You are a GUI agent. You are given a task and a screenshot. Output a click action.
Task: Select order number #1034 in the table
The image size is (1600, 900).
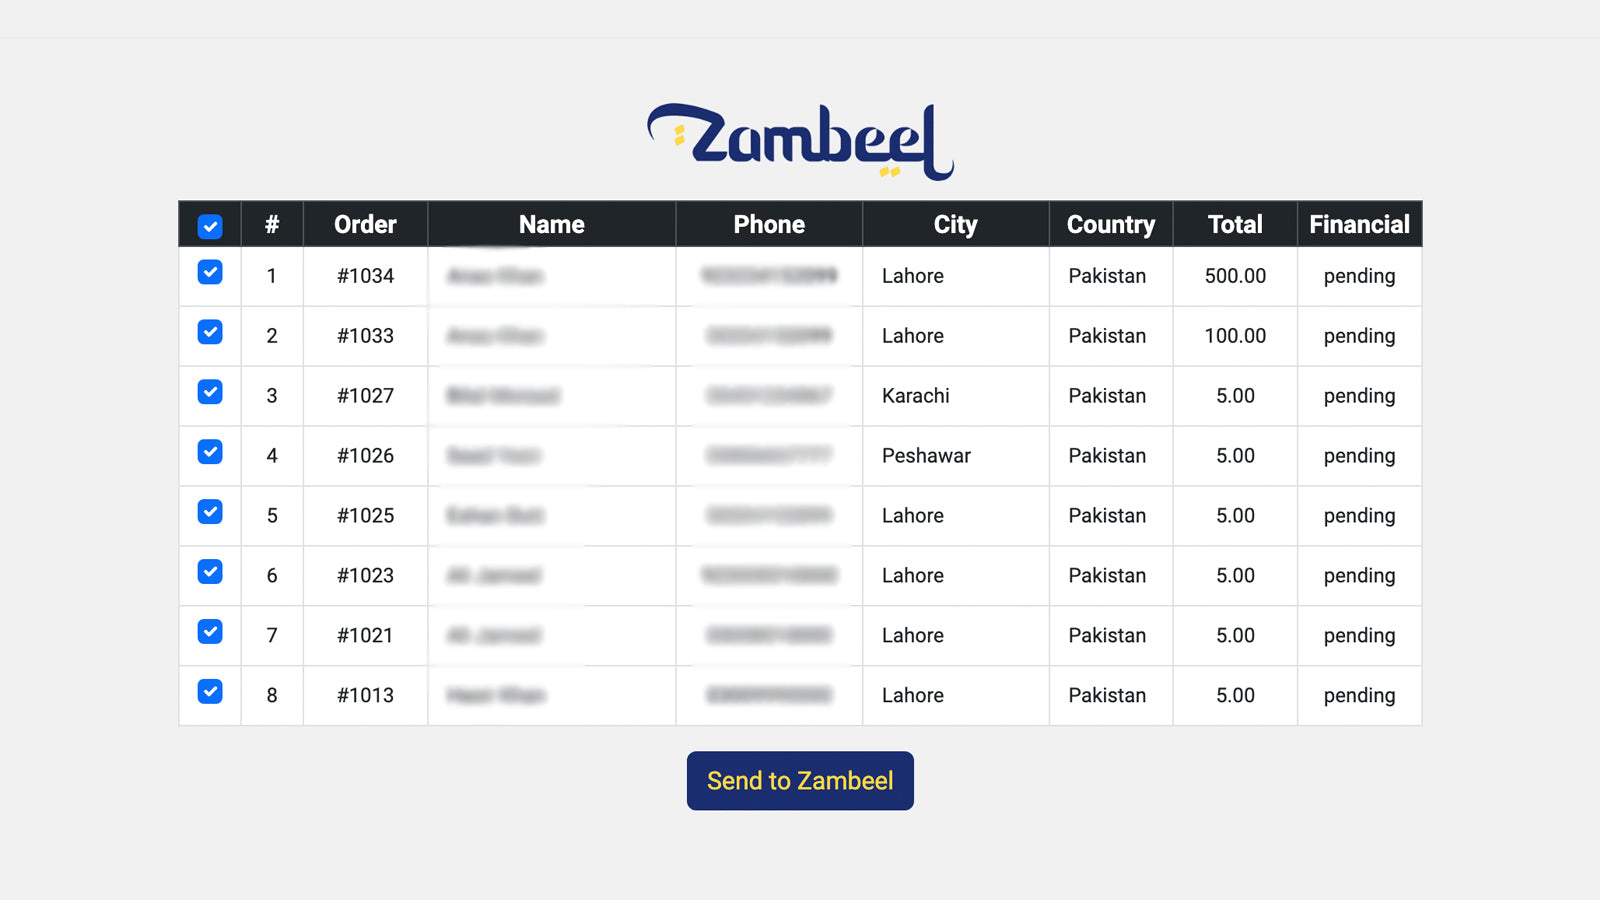(364, 276)
